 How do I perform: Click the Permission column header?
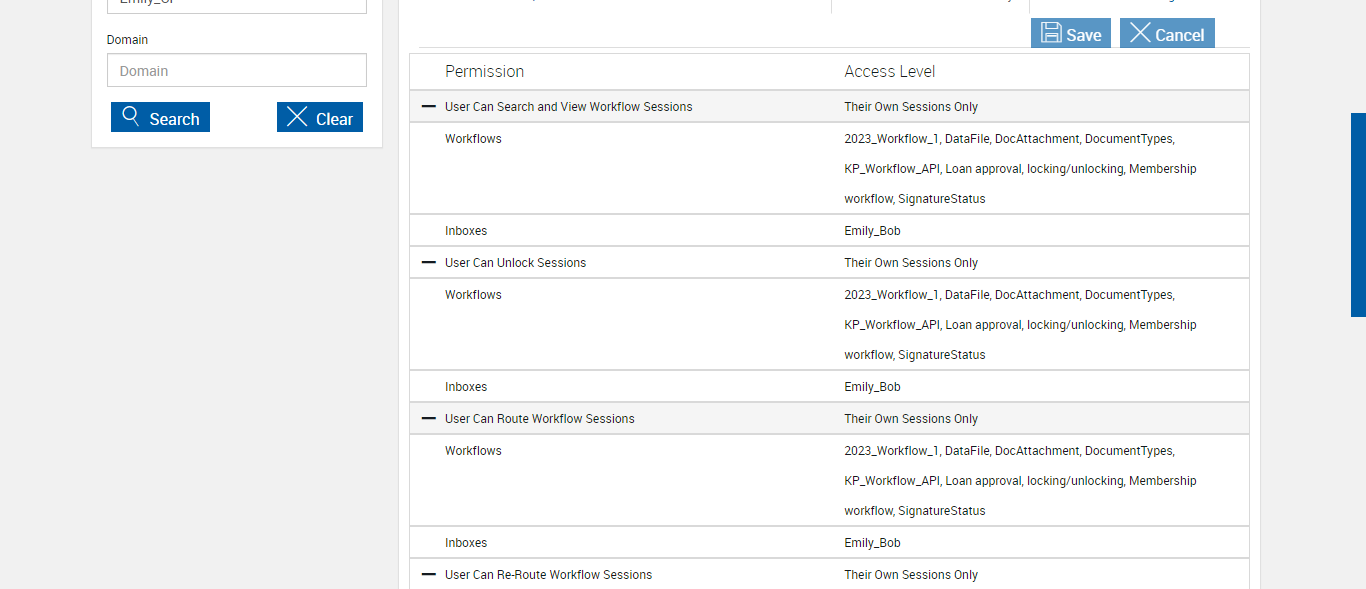click(484, 71)
